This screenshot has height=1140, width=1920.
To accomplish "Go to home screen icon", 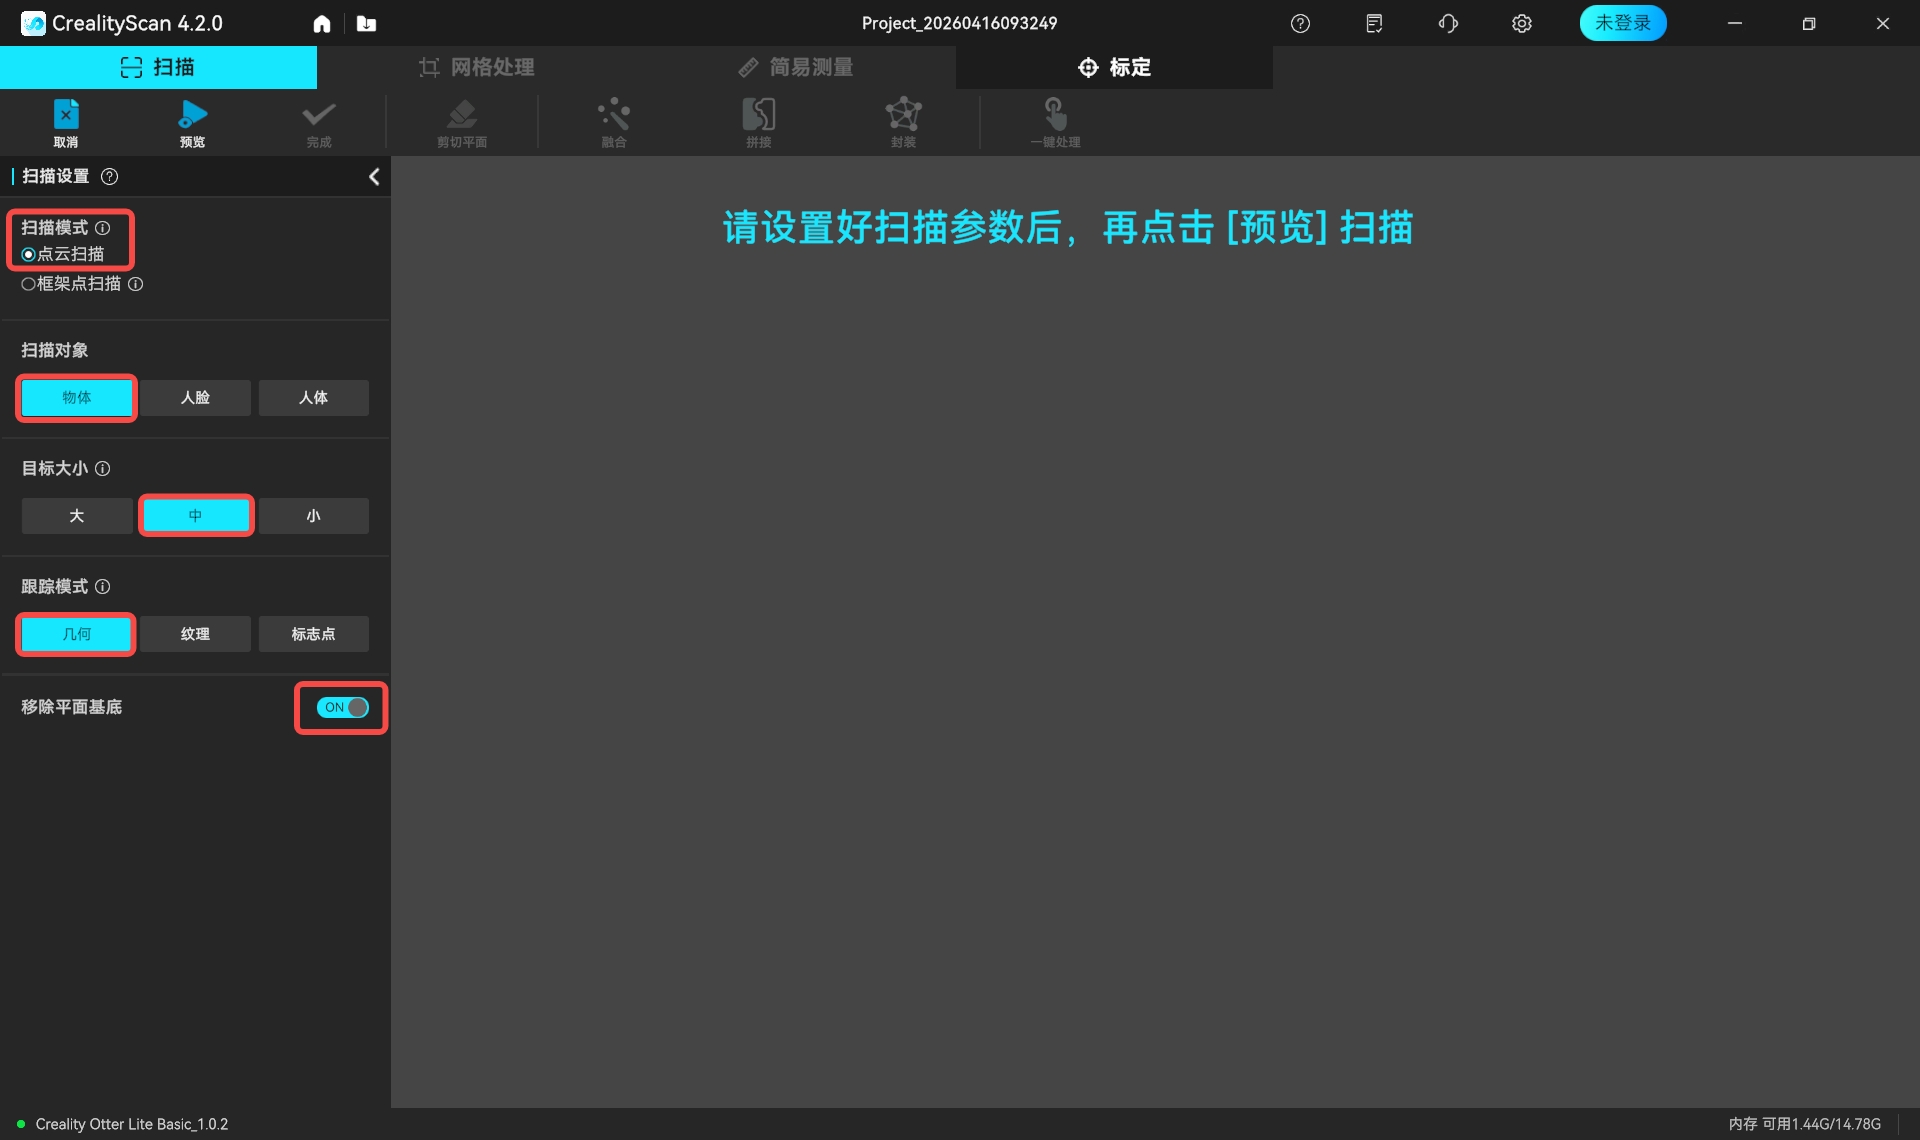I will point(322,24).
